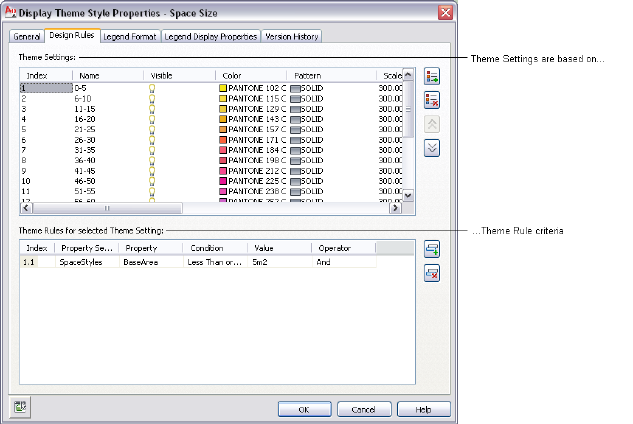Click the SpaceStyles property set cell
This screenshot has width=633, height=424.
87,262
